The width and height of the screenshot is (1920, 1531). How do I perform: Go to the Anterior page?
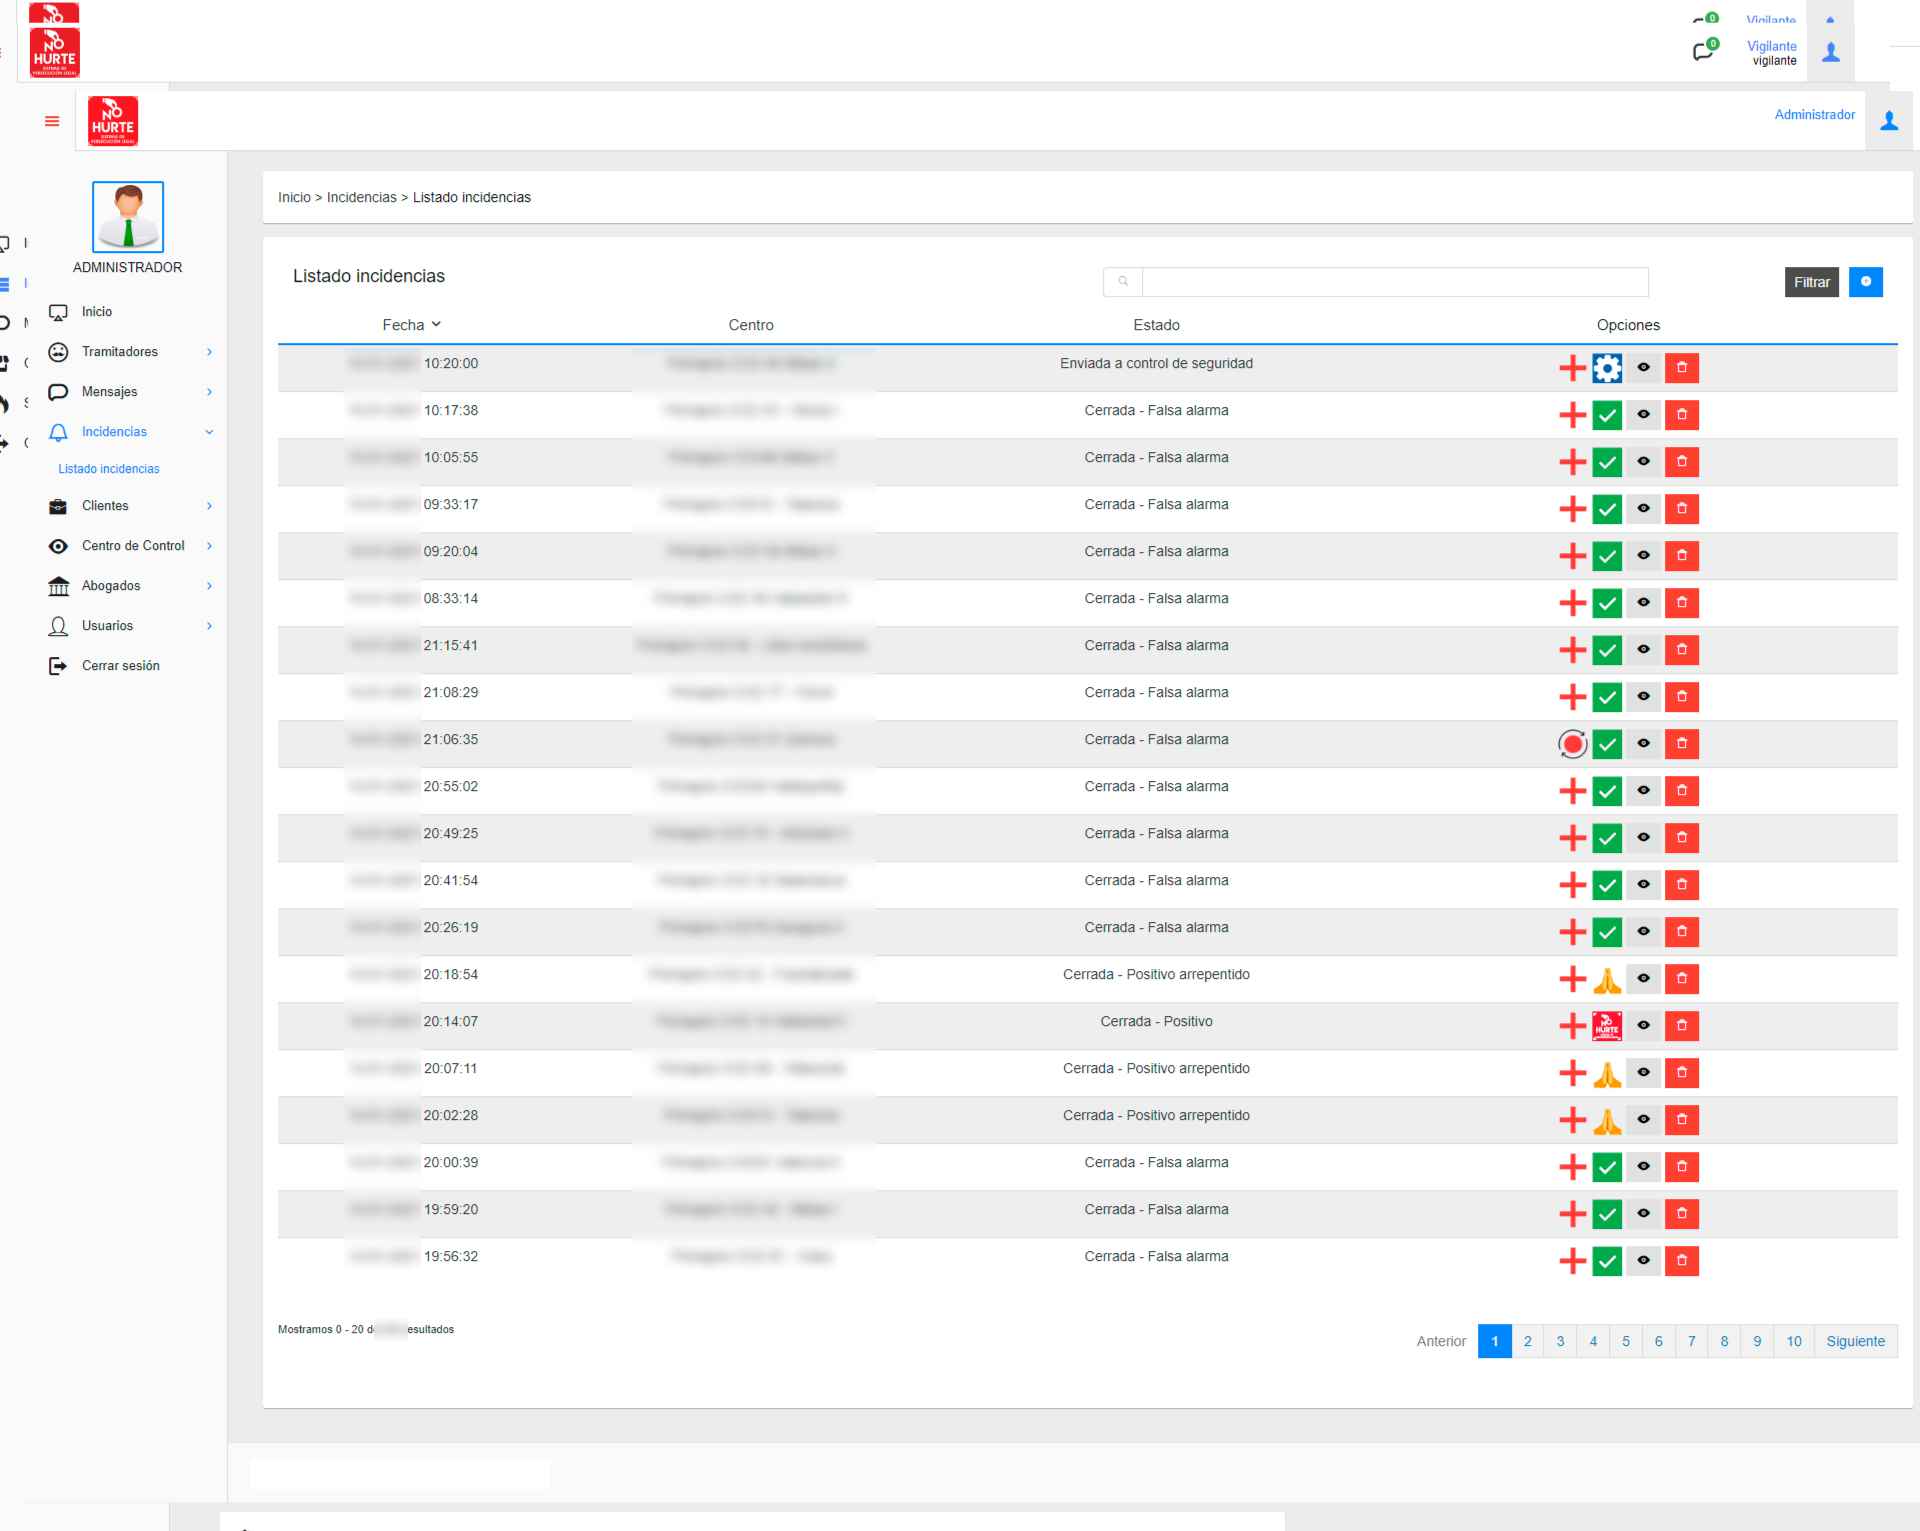point(1441,1341)
